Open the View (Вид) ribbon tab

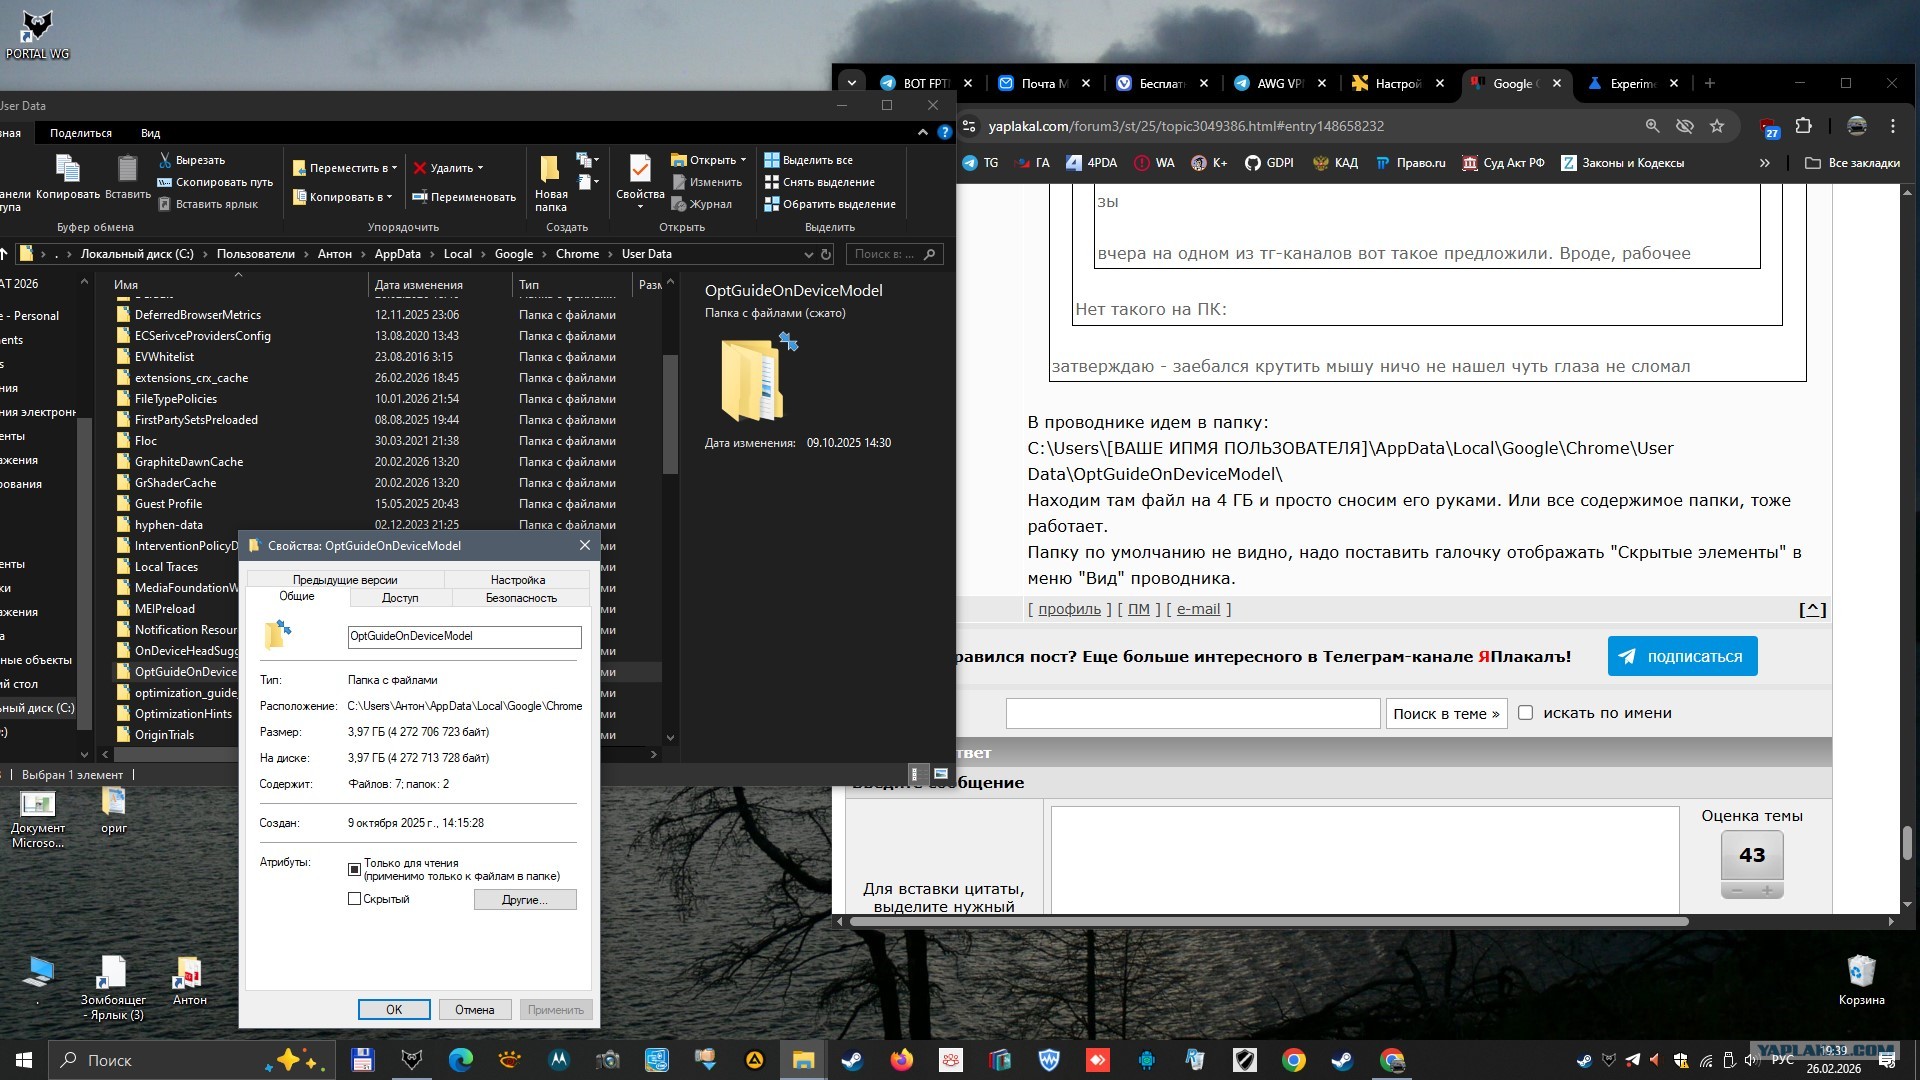point(150,133)
